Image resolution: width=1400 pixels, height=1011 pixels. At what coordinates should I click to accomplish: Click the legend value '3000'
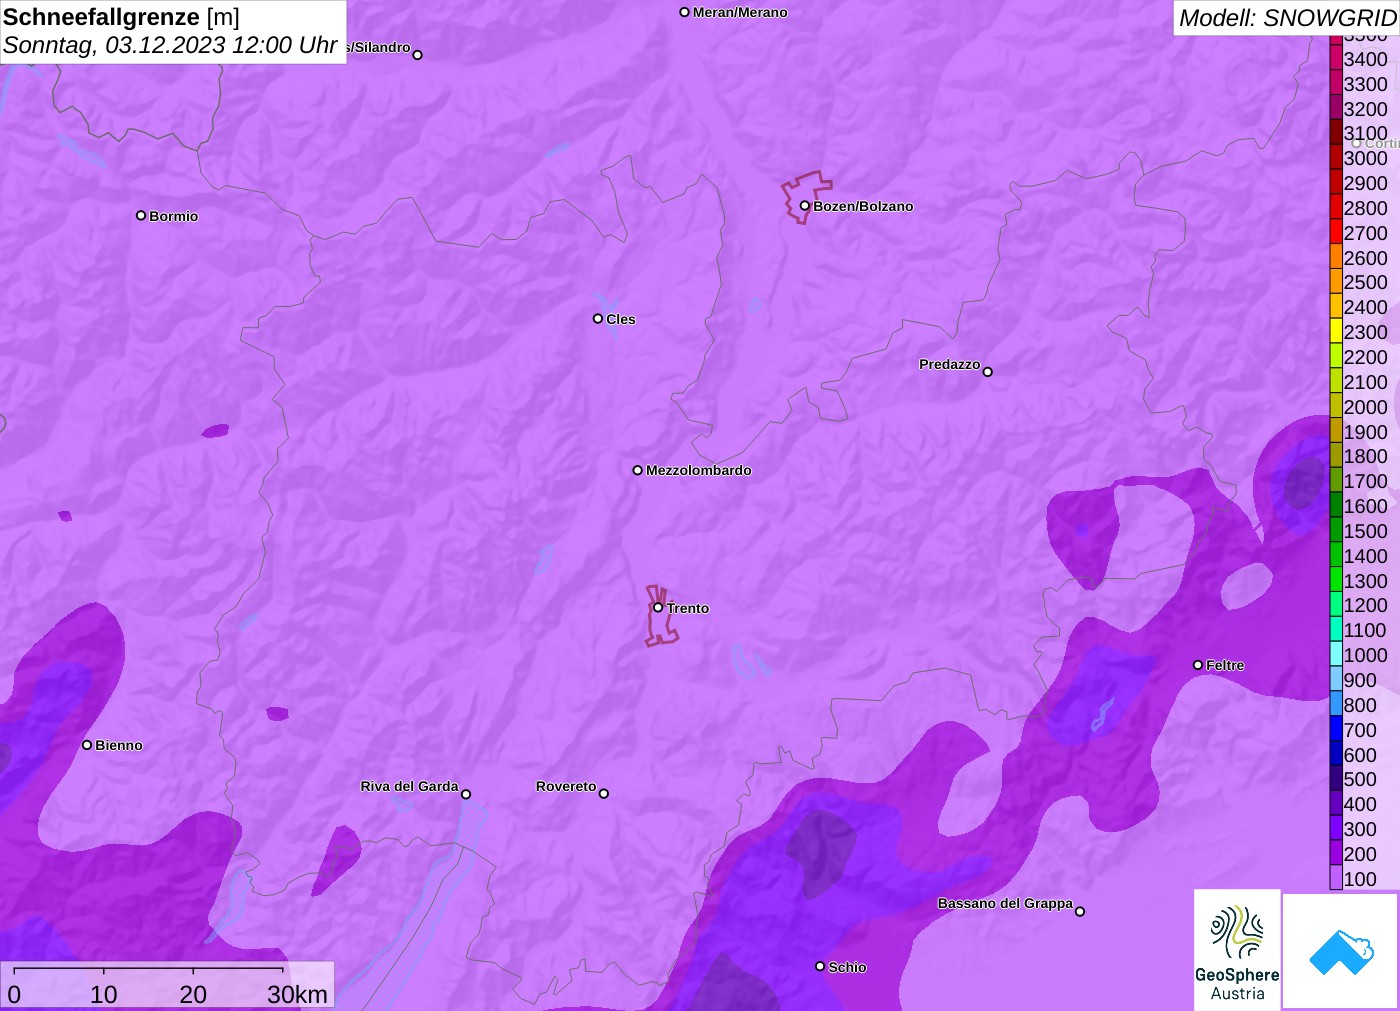[1365, 158]
